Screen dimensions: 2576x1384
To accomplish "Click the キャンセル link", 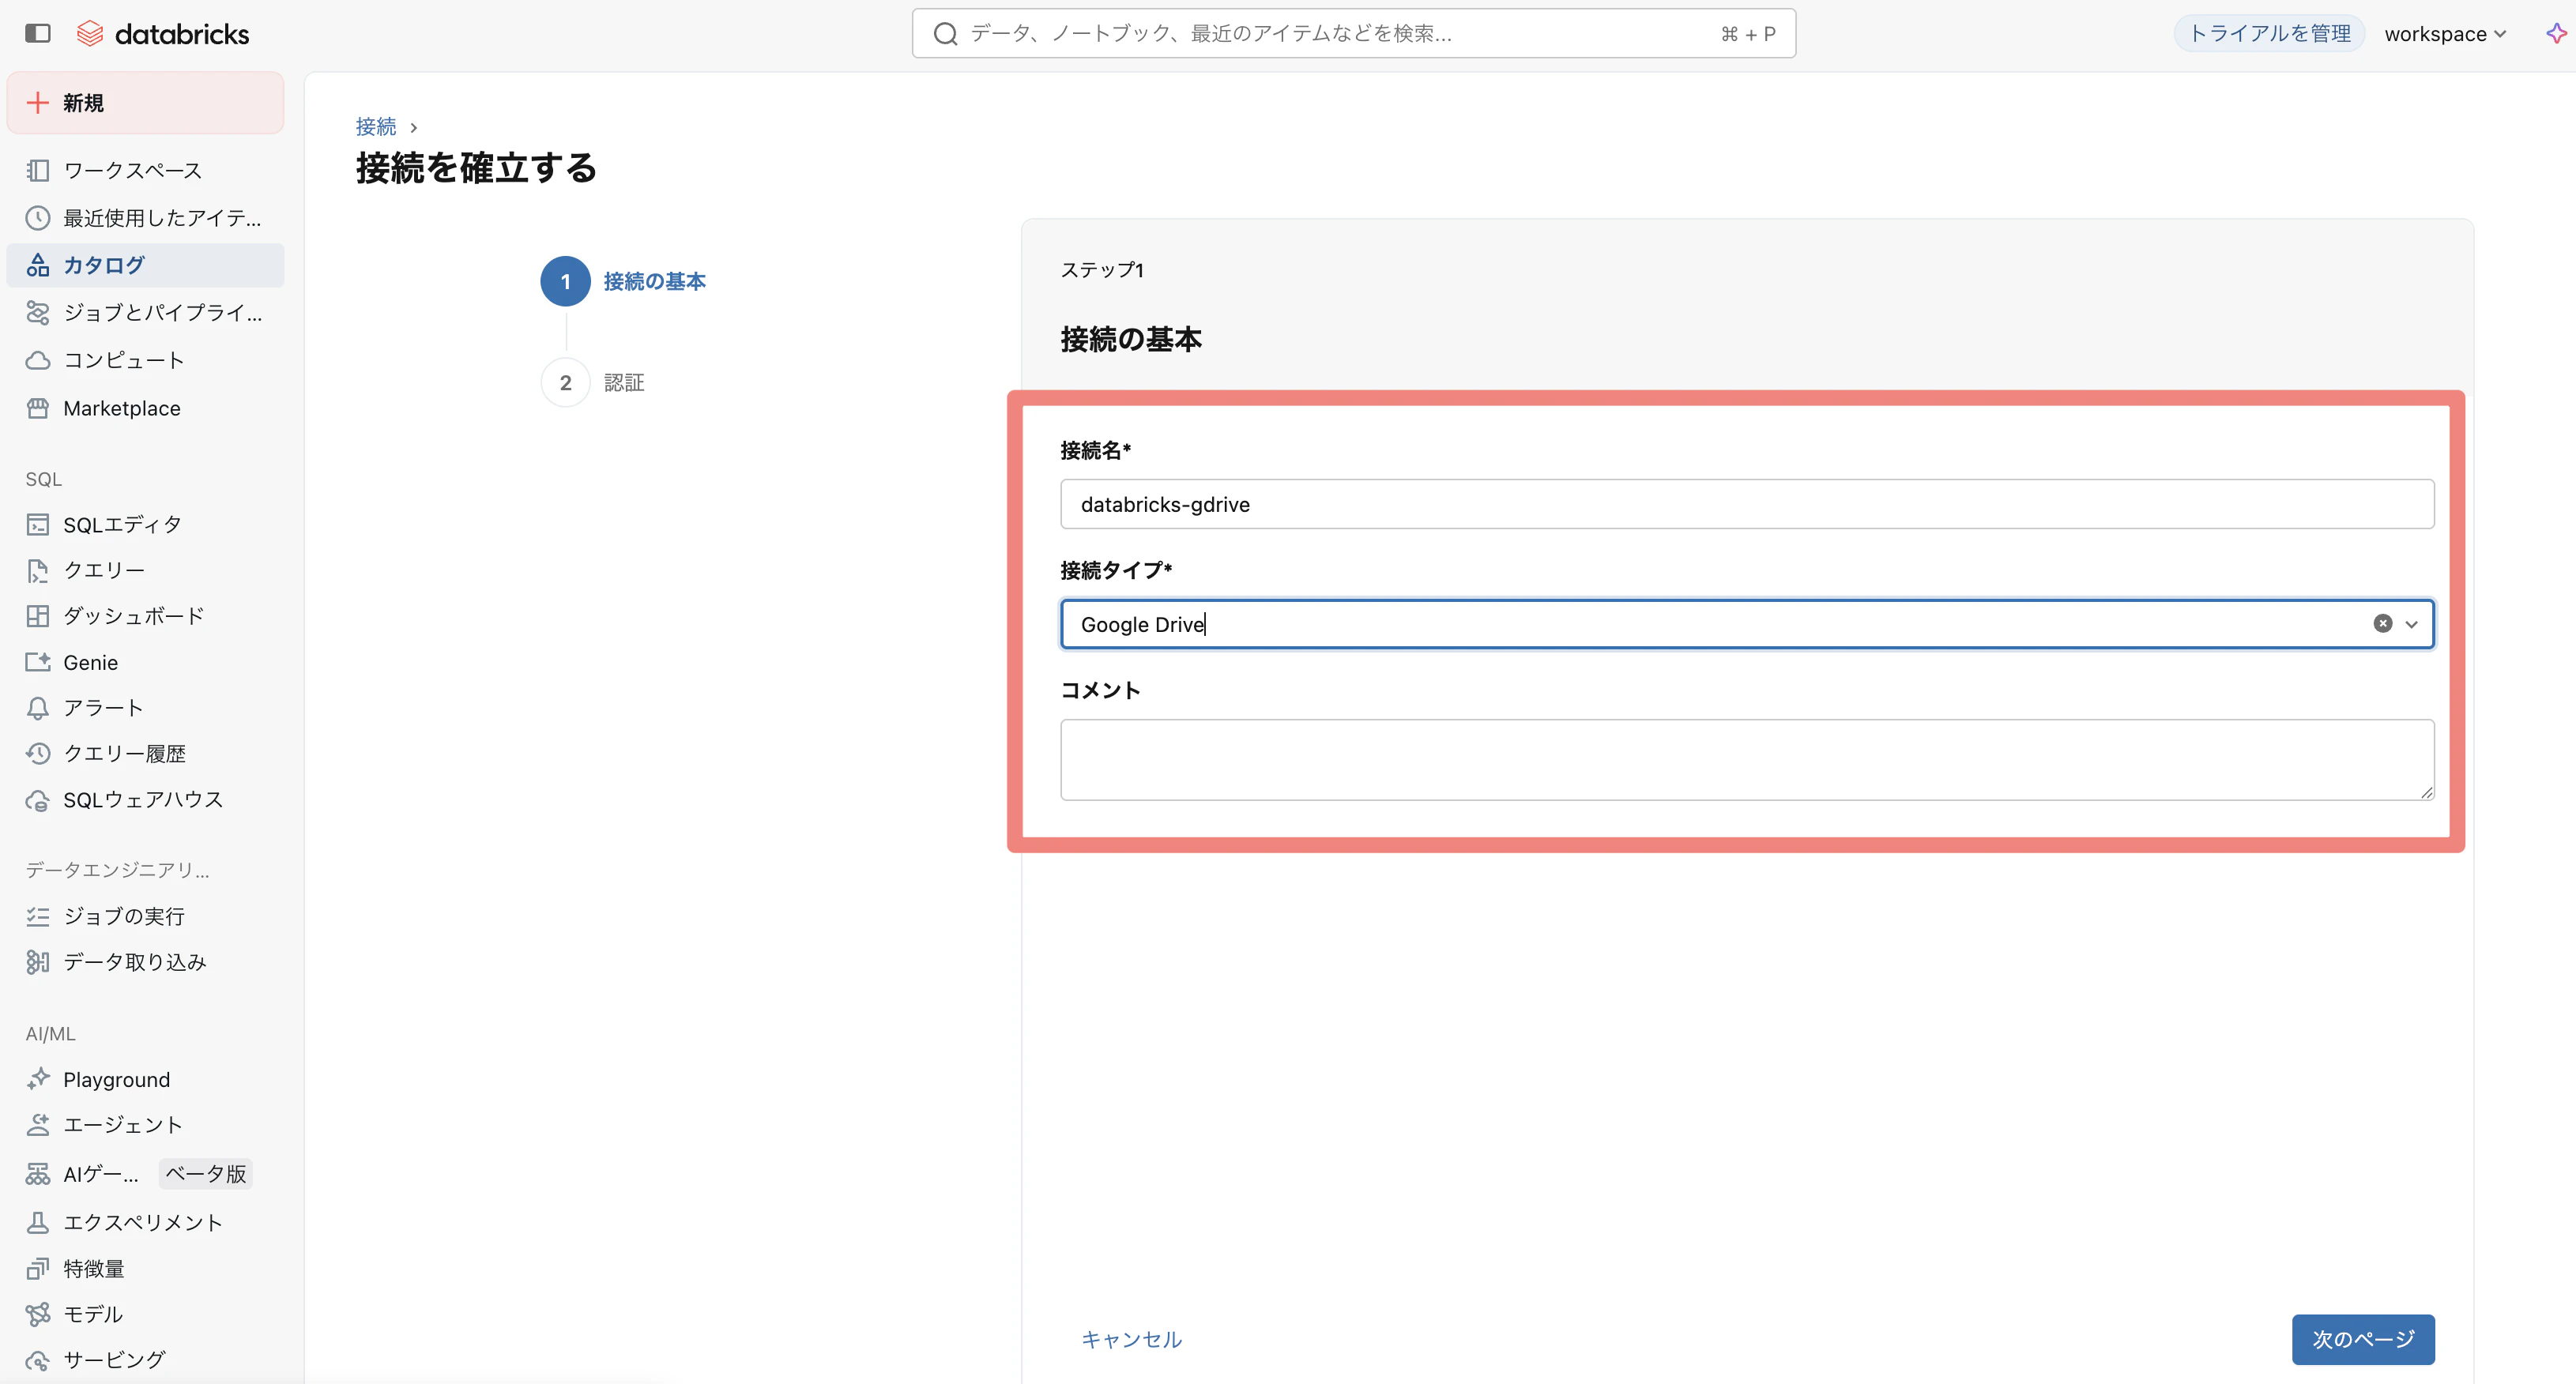I will pyautogui.click(x=1131, y=1339).
